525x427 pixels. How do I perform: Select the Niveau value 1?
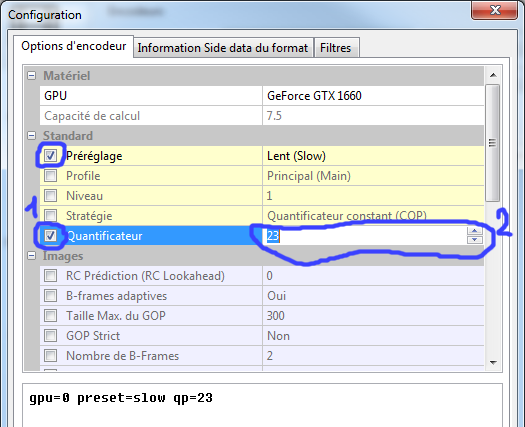373,196
